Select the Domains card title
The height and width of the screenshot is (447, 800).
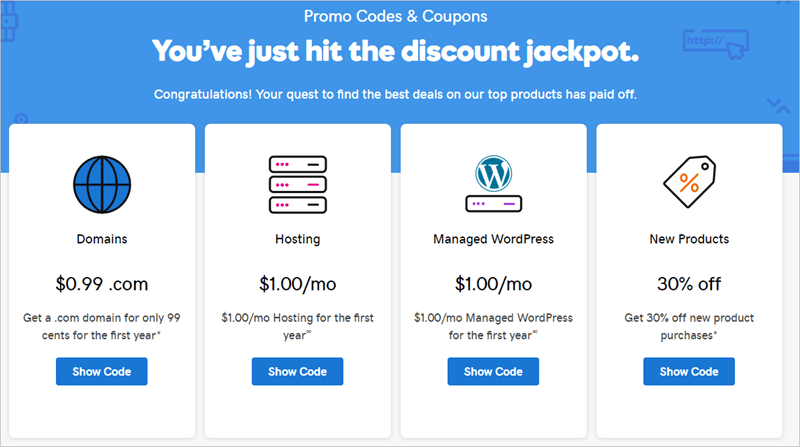pyautogui.click(x=102, y=239)
